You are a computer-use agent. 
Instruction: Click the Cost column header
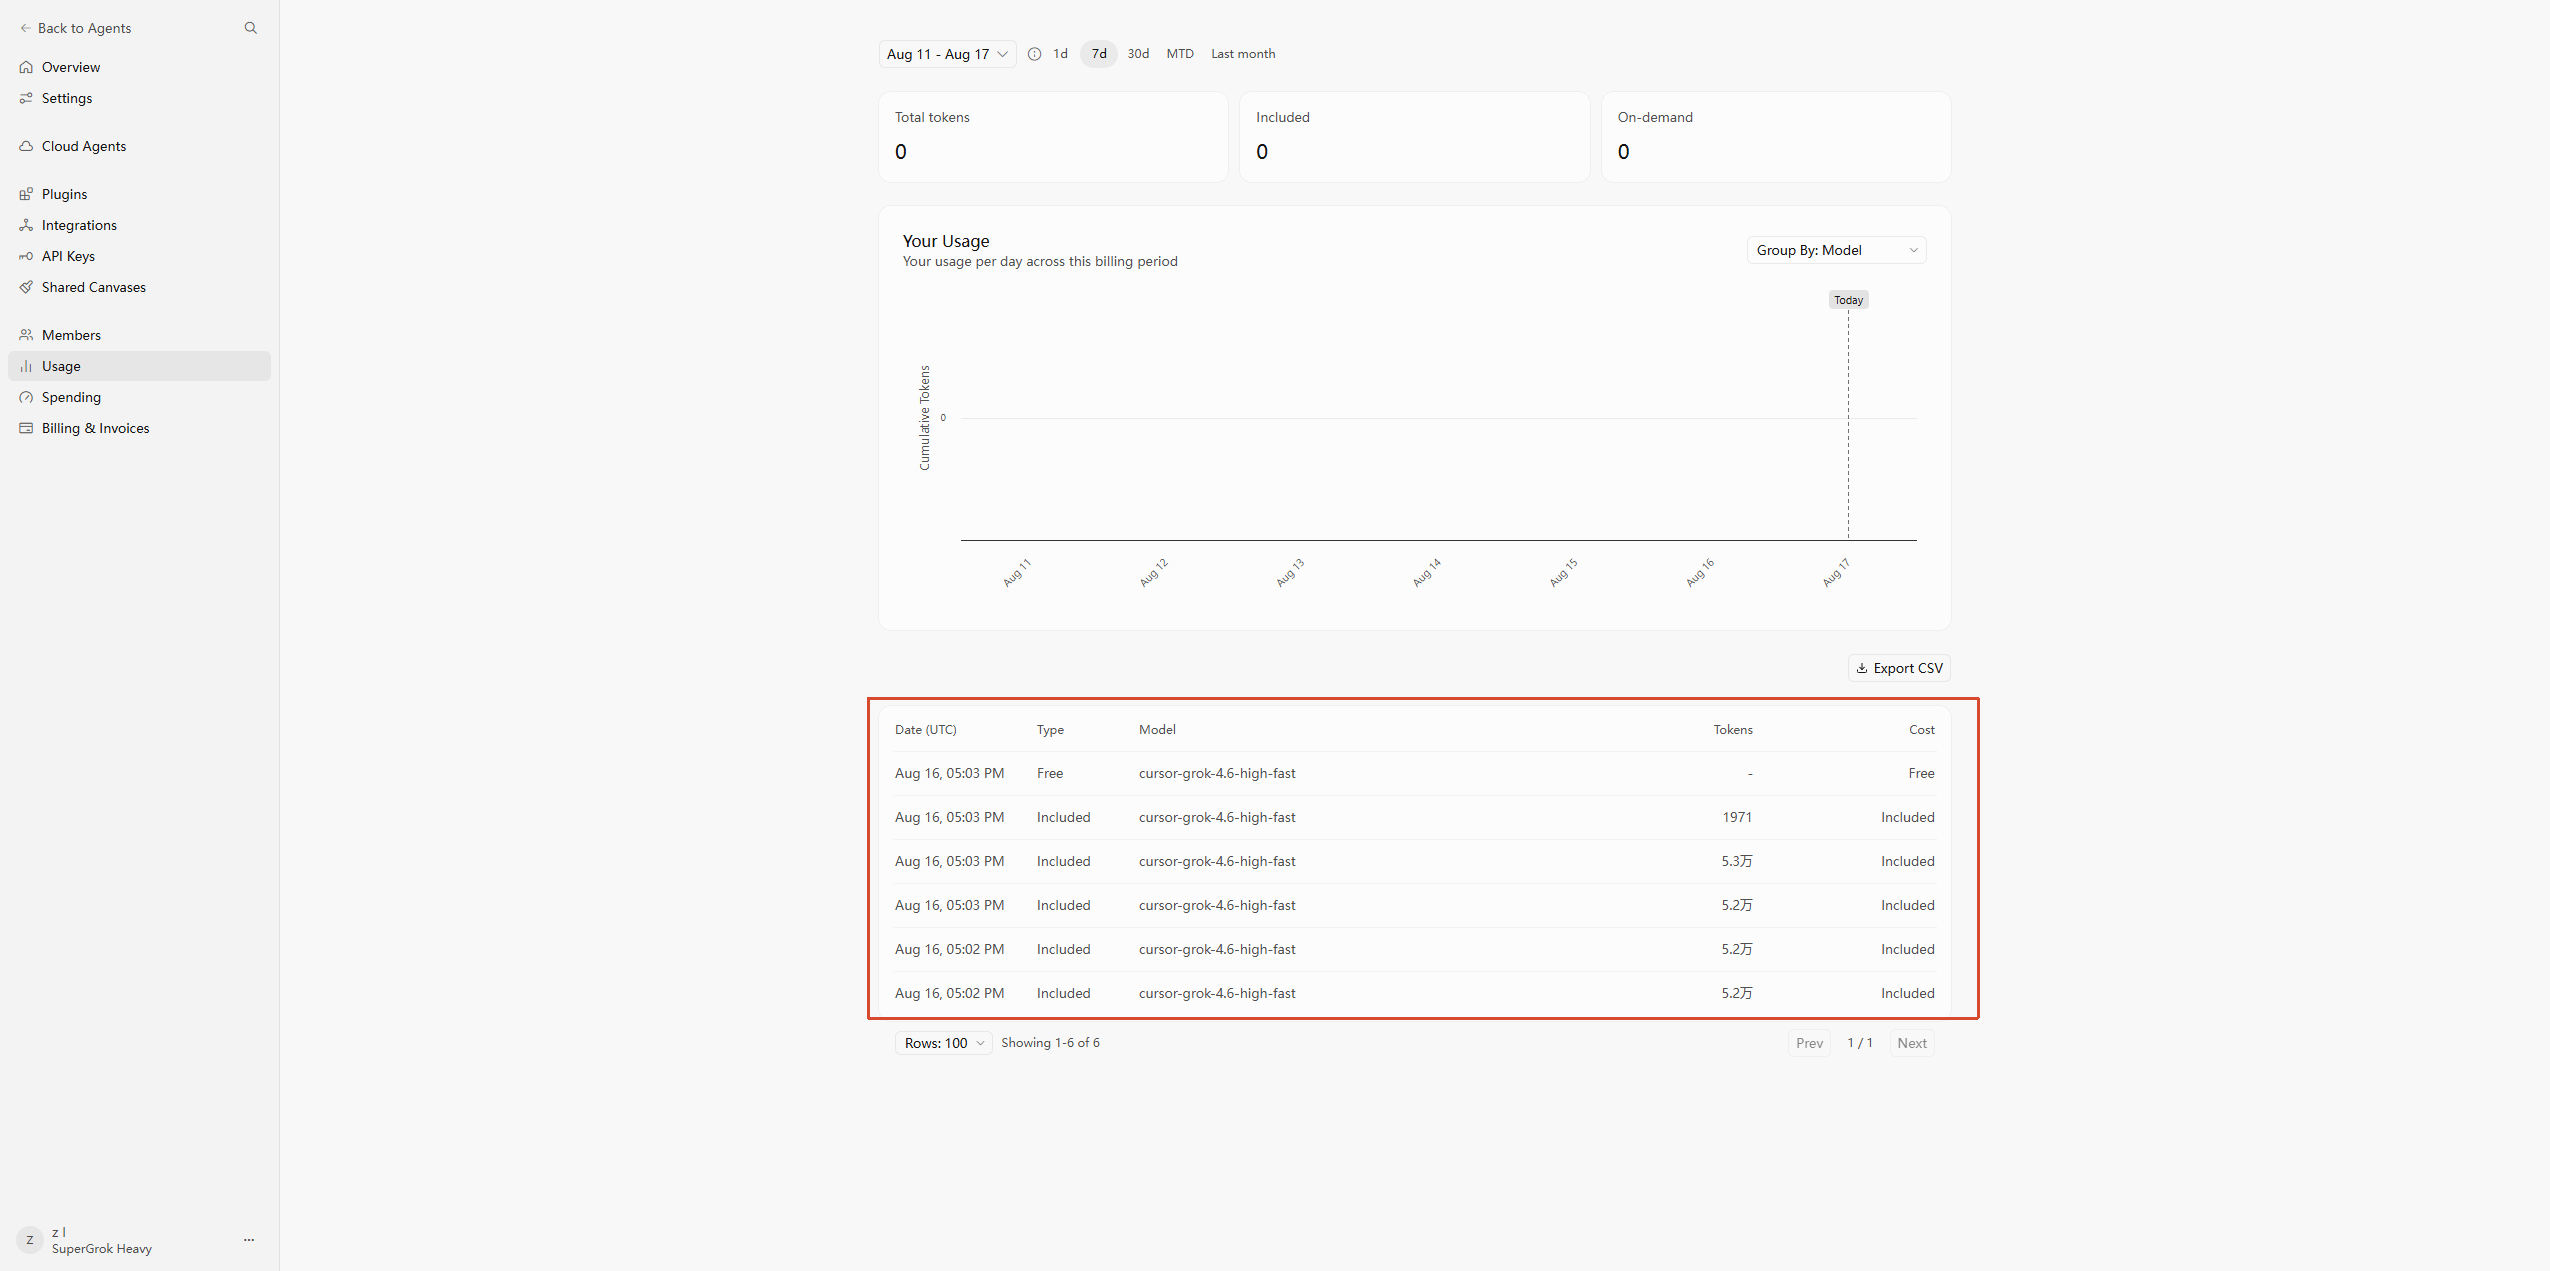[x=1921, y=730]
